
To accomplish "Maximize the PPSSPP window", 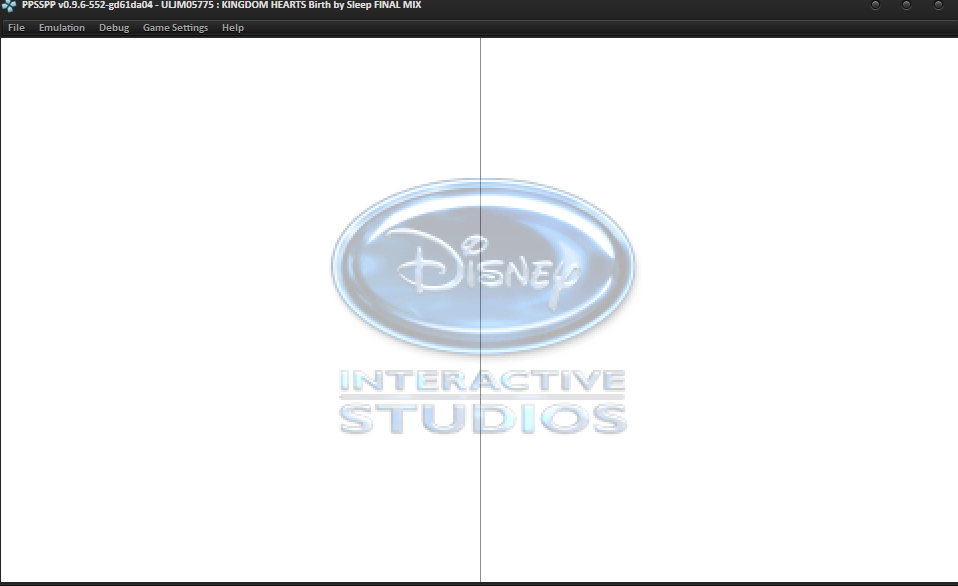I will pos(907,6).
